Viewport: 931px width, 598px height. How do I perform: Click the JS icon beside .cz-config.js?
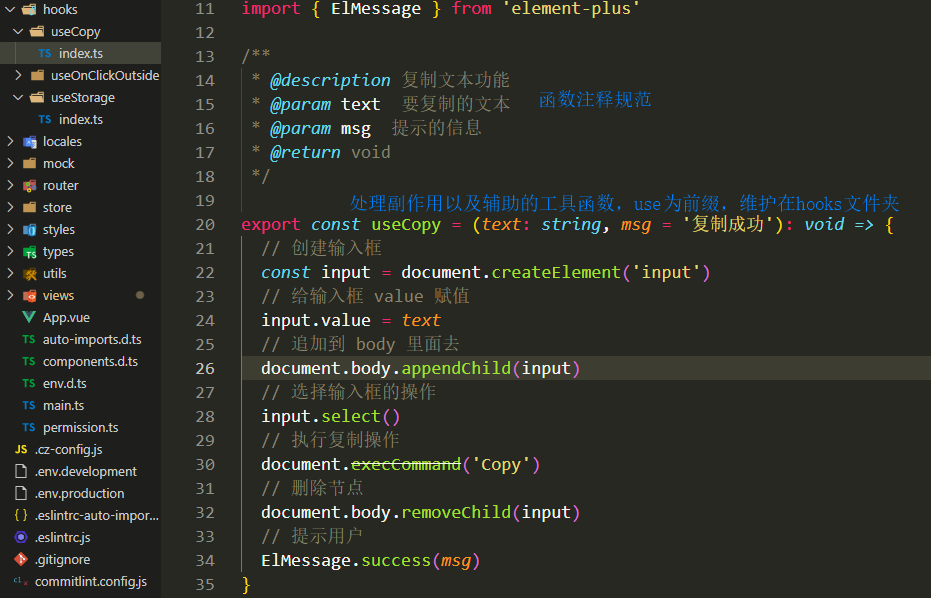click(x=21, y=450)
